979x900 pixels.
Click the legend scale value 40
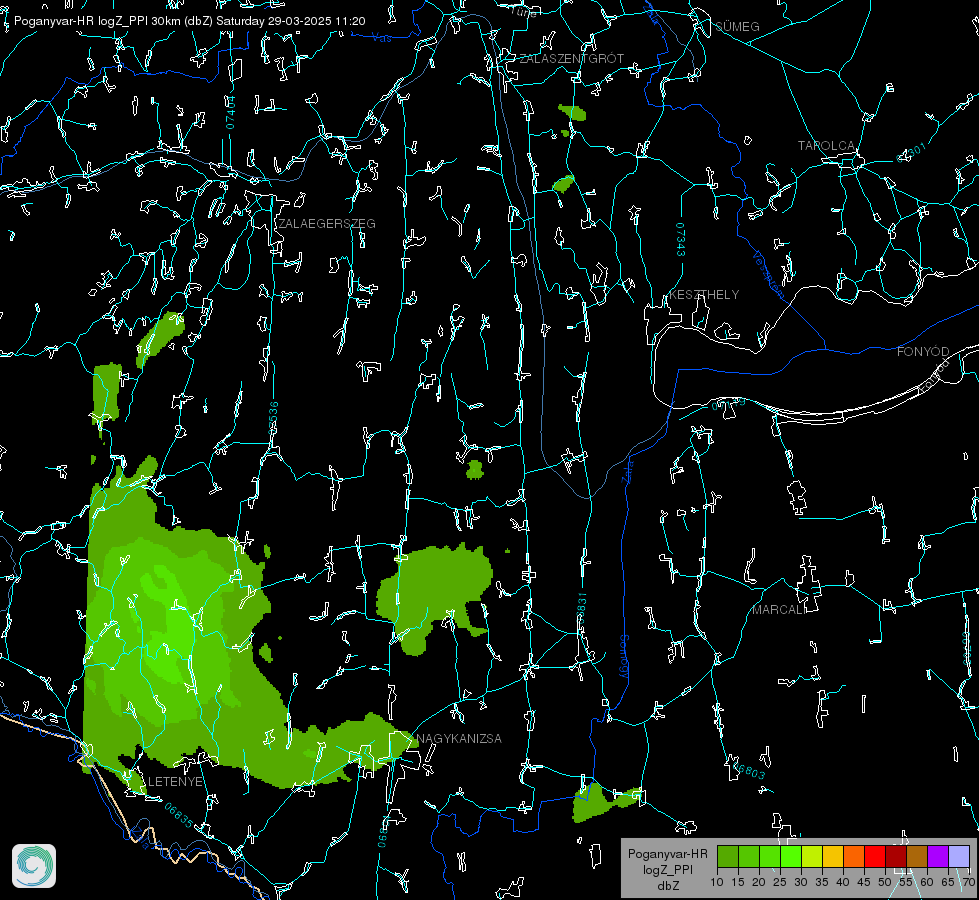[x=843, y=883]
